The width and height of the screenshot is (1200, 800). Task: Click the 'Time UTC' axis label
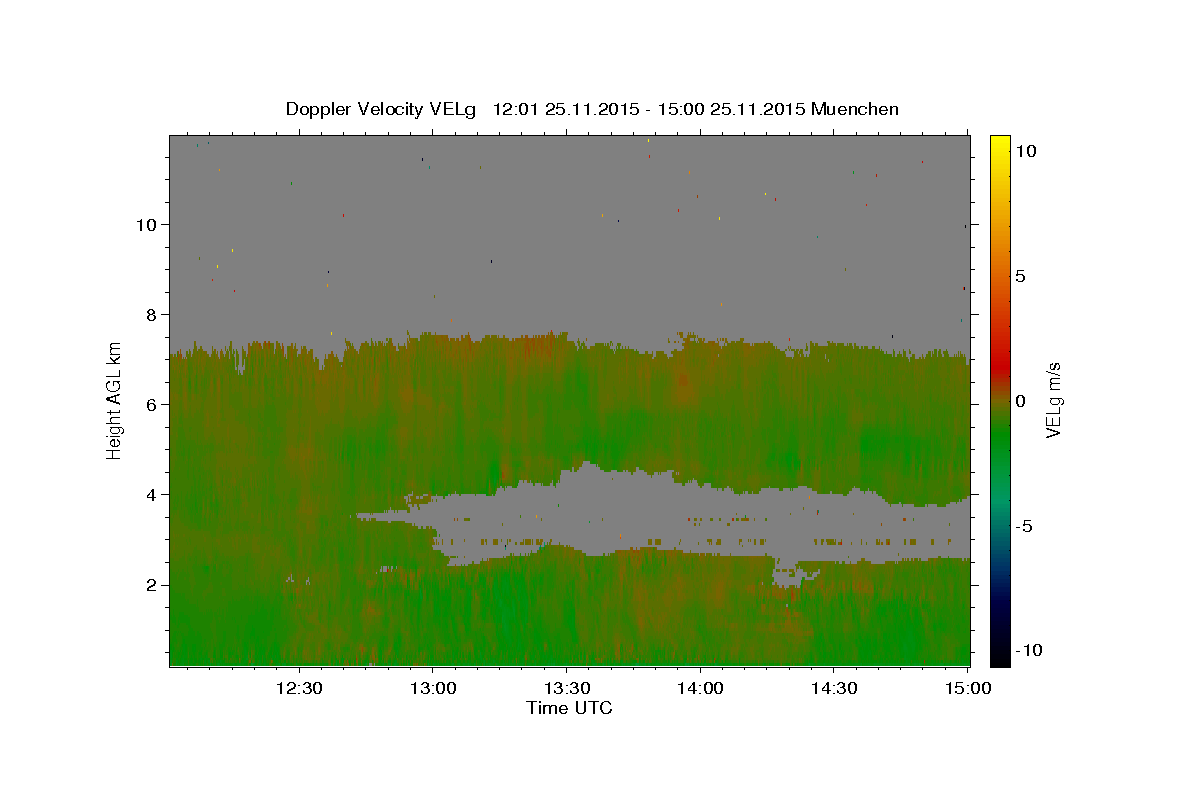pos(569,708)
